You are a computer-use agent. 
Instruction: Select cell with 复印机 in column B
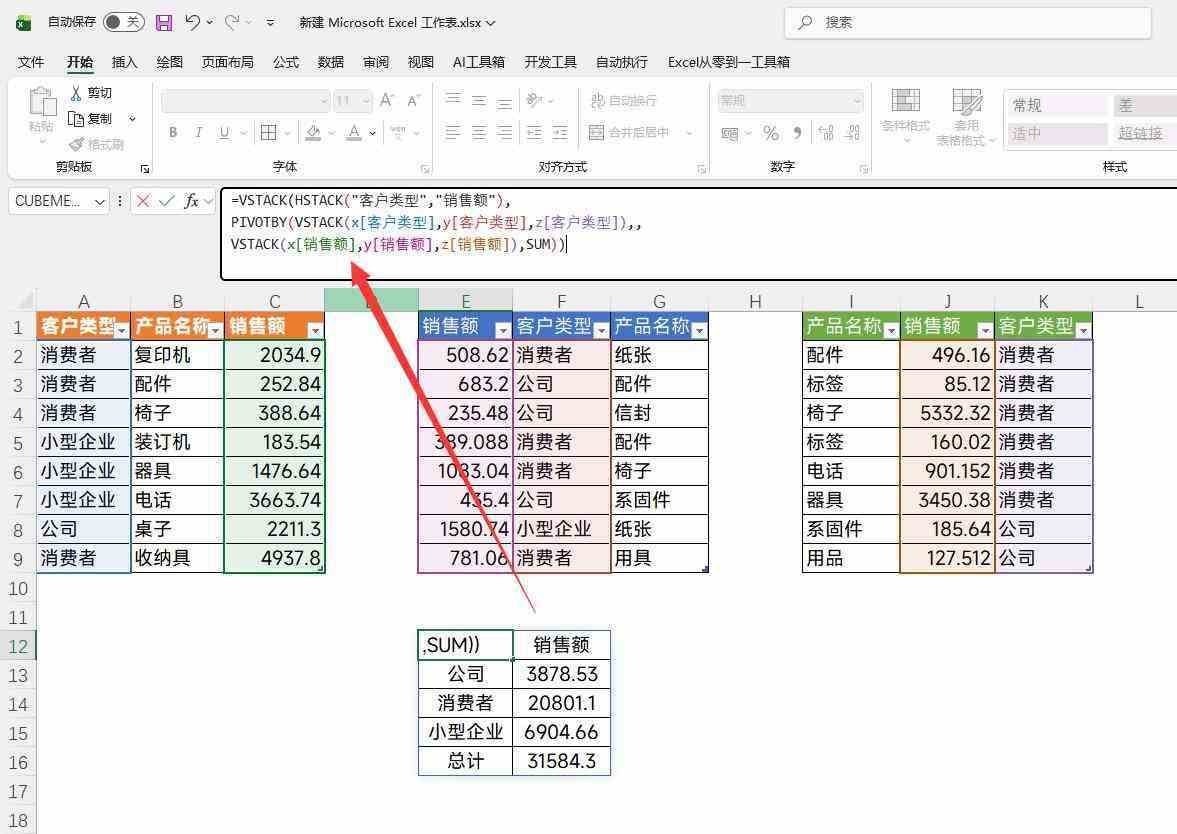tap(177, 354)
